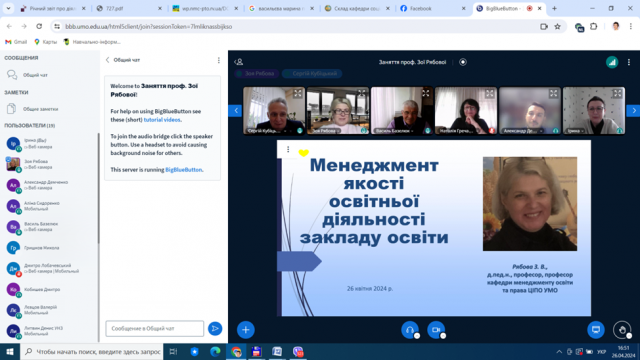Focus the Сообщение в Общий чат input field
This screenshot has width=640, height=360.
[155, 329]
